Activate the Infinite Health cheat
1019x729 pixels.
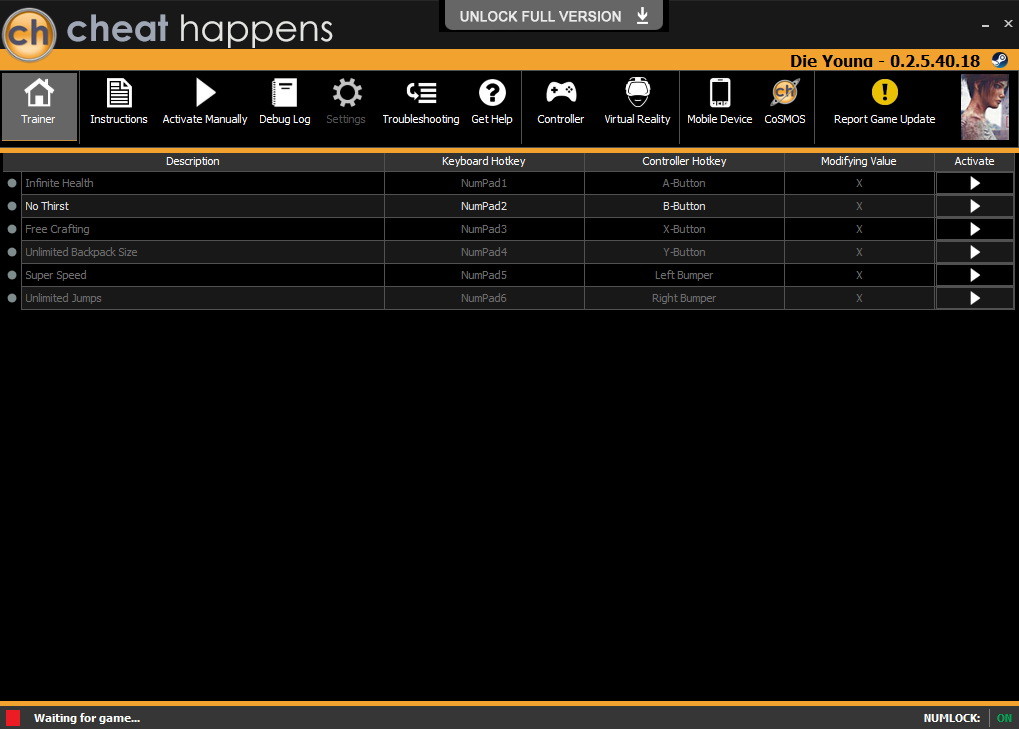coord(975,183)
